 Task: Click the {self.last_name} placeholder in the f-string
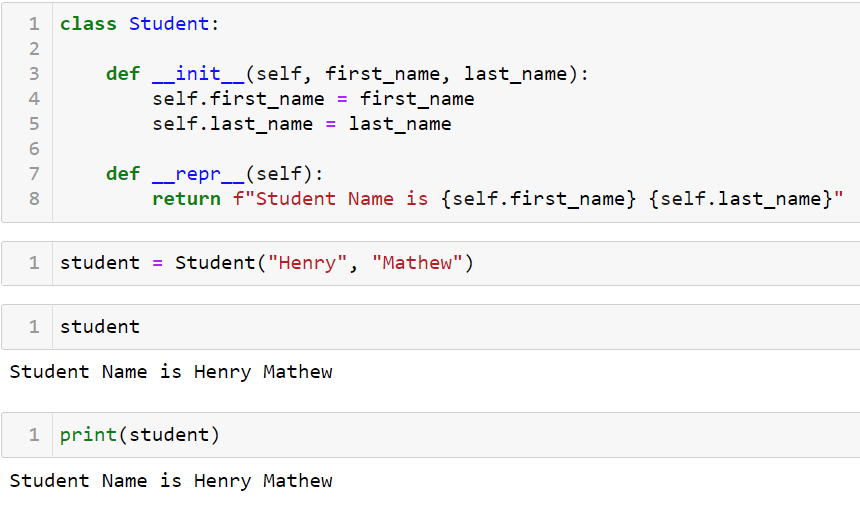click(741, 199)
